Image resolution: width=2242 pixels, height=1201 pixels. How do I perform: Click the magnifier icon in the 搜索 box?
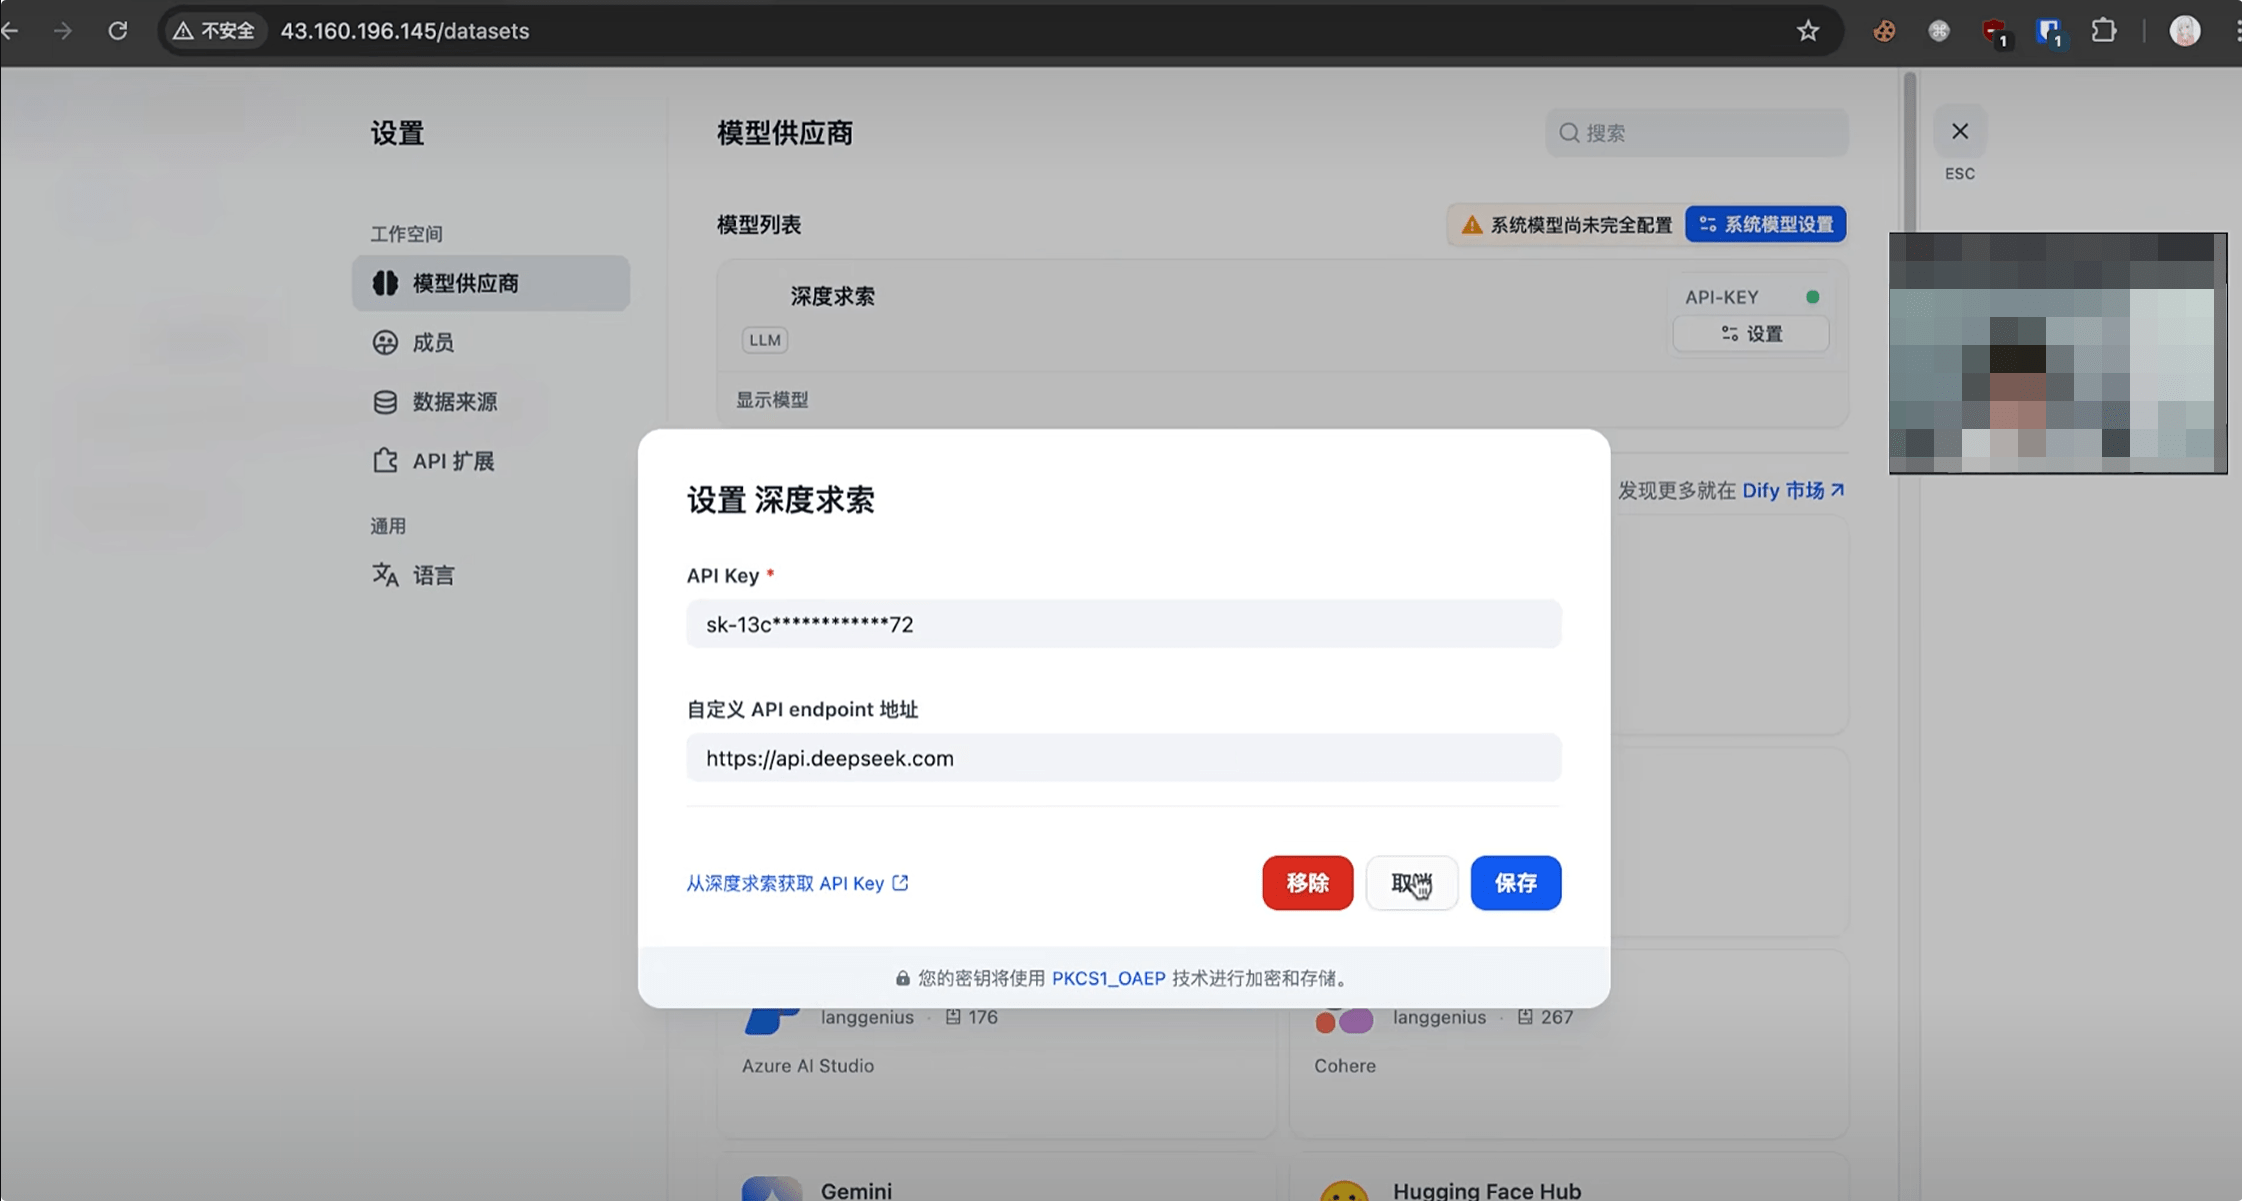click(x=1569, y=132)
